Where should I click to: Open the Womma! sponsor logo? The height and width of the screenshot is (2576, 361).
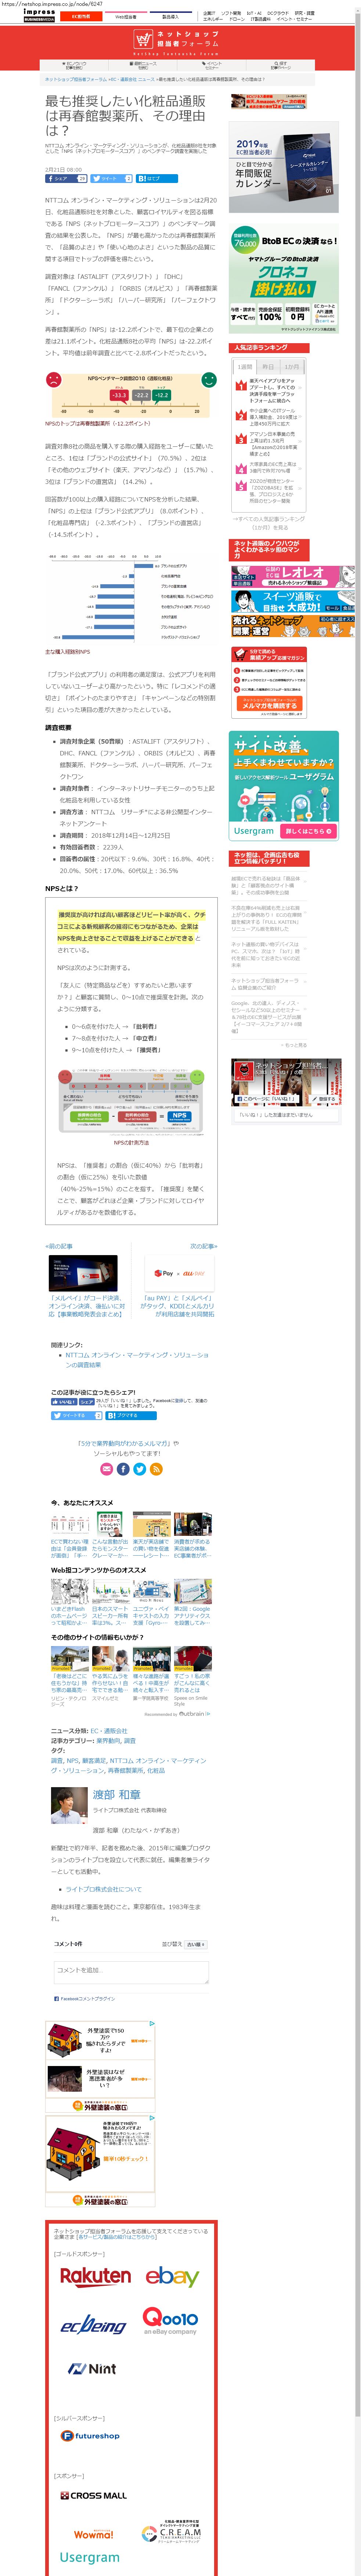pyautogui.click(x=94, y=2535)
